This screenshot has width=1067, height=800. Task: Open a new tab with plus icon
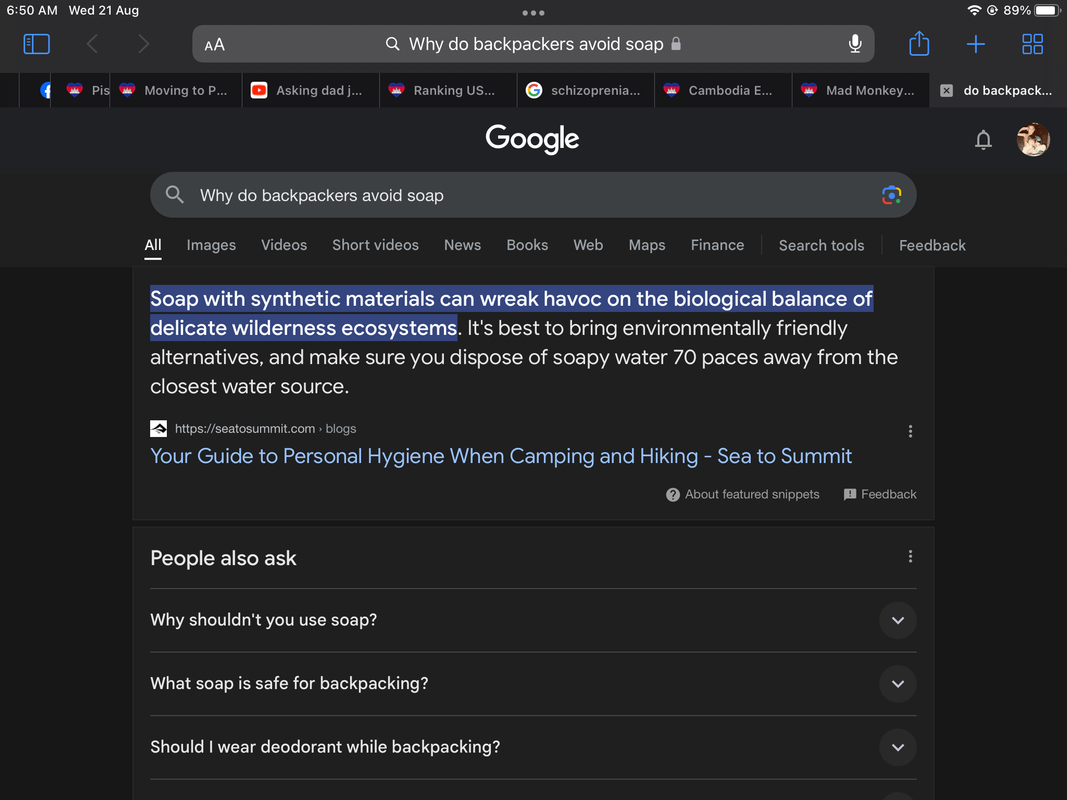coord(975,44)
